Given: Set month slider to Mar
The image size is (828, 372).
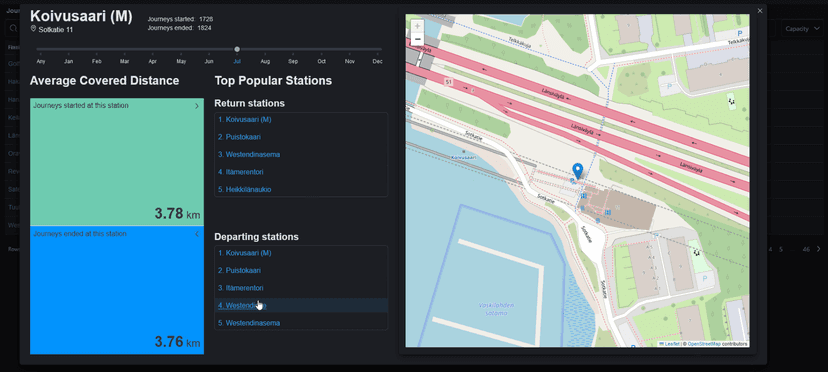Looking at the screenshot, I should 125,61.
